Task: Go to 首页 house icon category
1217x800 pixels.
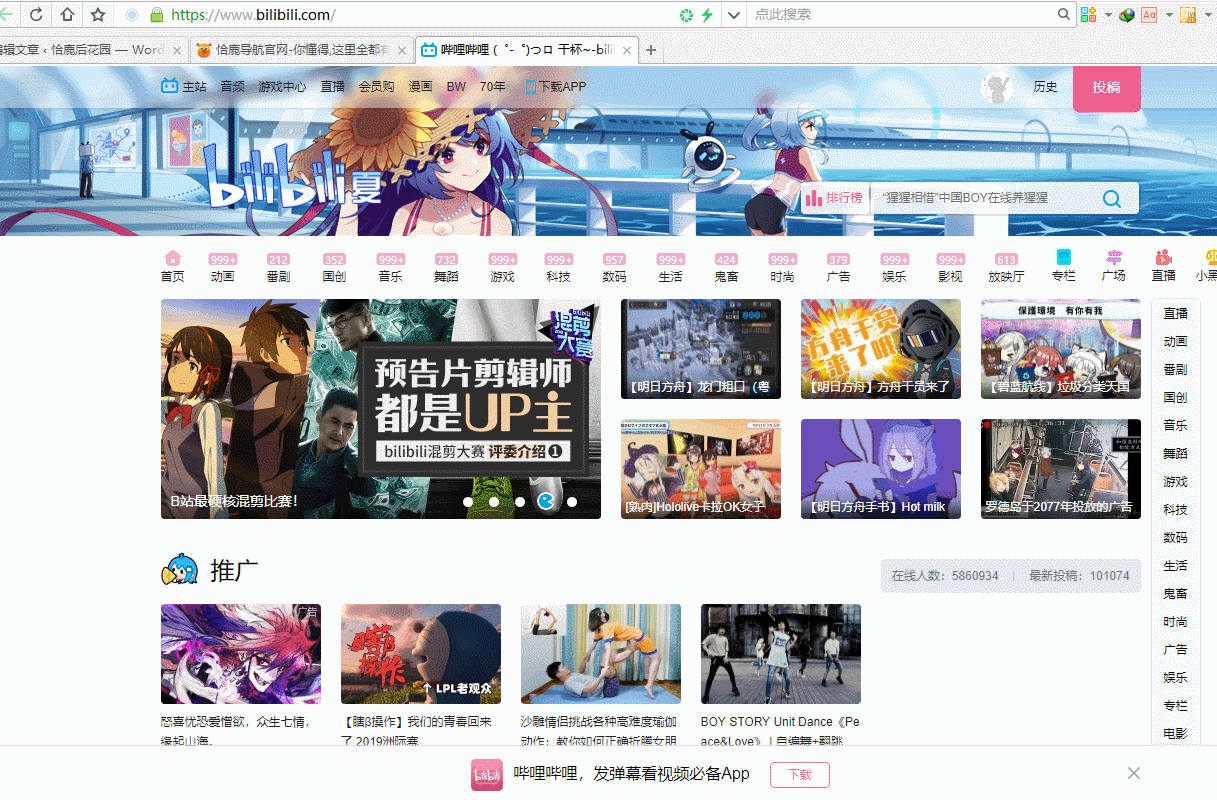Action: tap(172, 267)
